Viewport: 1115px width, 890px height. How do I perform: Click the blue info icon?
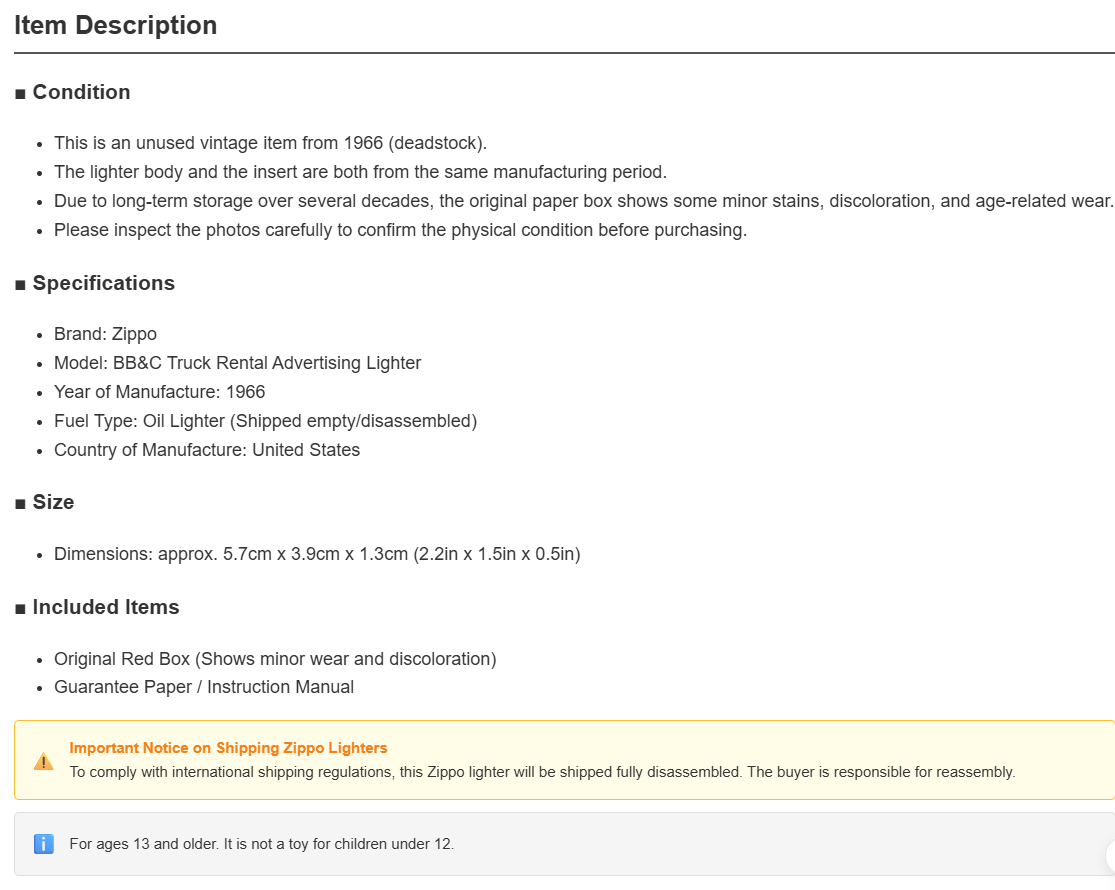pyautogui.click(x=43, y=844)
